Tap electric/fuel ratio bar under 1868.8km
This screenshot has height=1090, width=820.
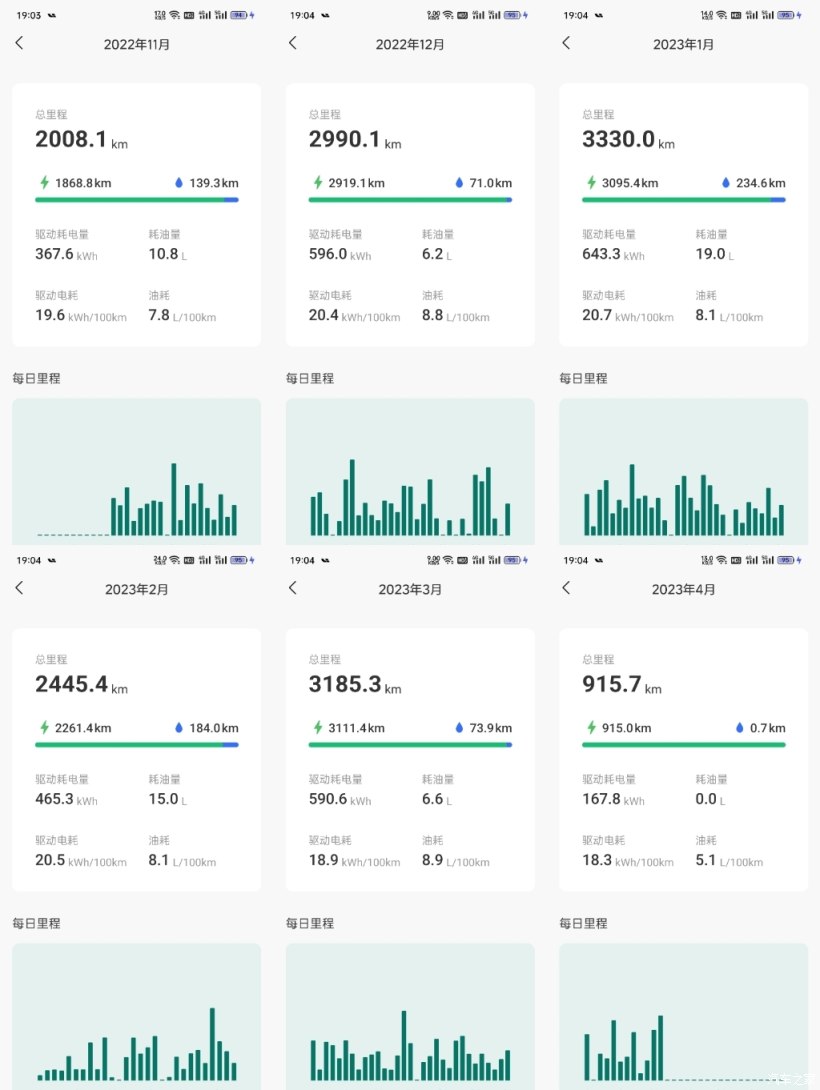pos(137,200)
